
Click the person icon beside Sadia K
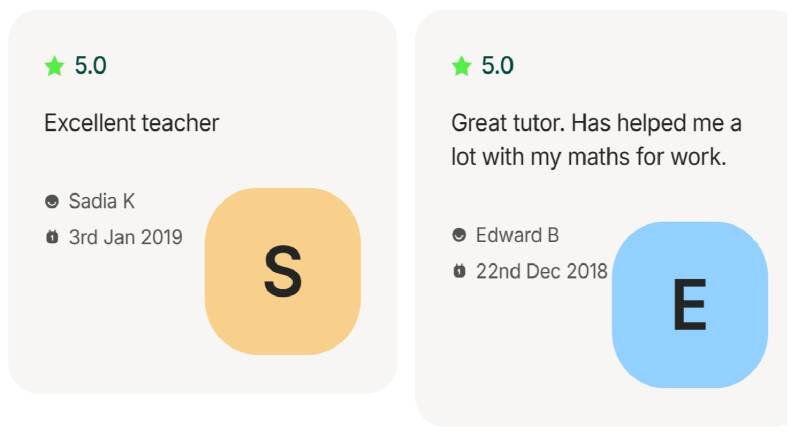52,202
